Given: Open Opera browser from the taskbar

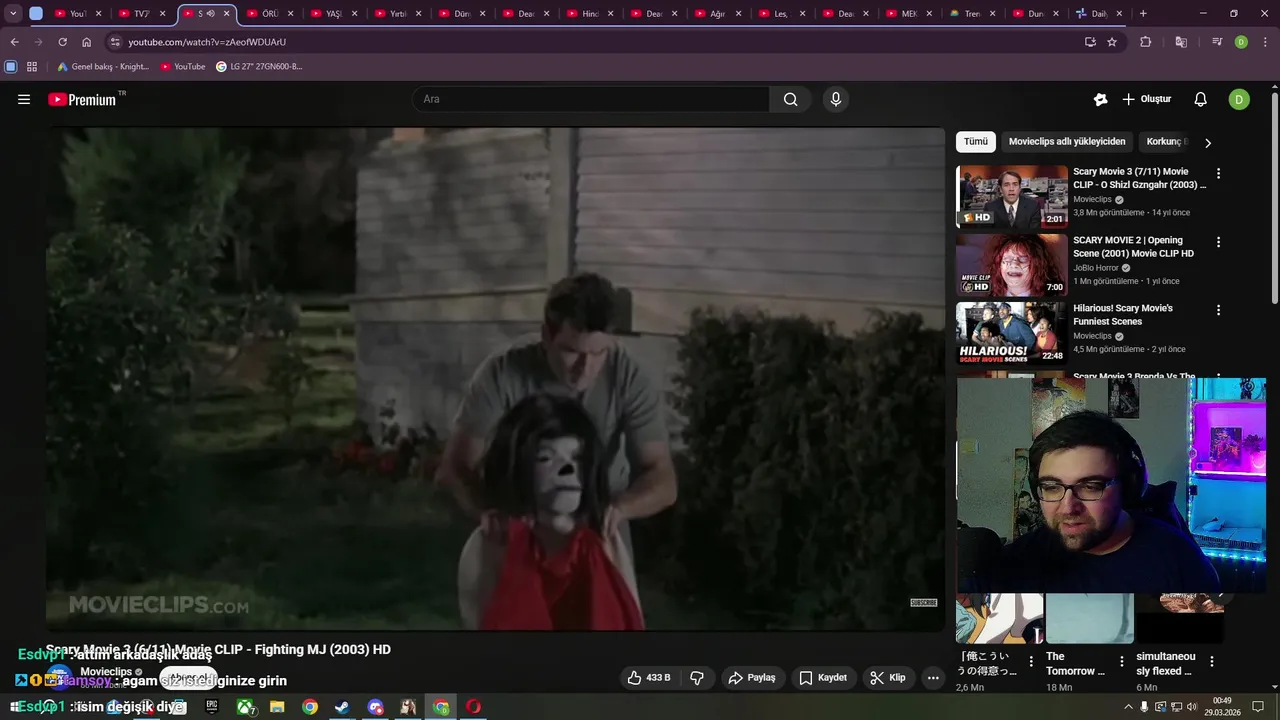Looking at the screenshot, I should click(473, 707).
